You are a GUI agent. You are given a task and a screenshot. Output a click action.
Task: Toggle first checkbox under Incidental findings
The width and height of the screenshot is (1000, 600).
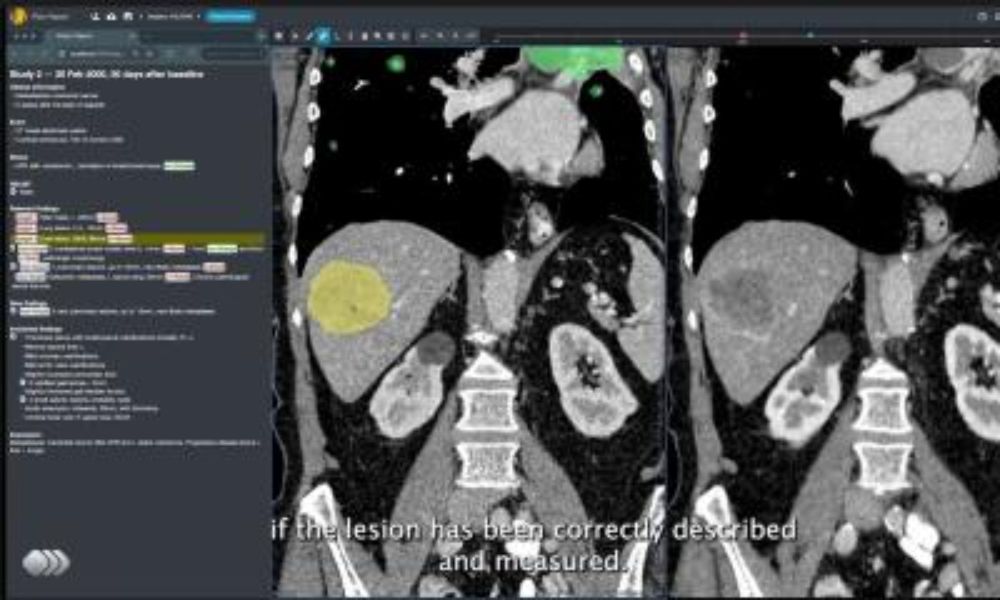[x=14, y=336]
